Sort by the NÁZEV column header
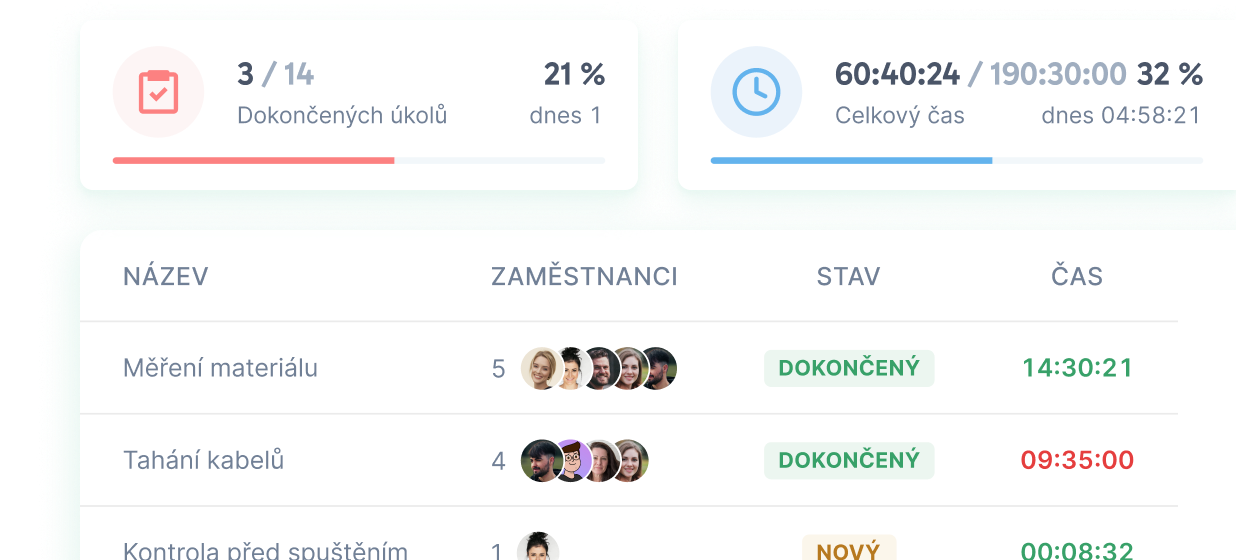Screen dimensions: 1236x560 [x=166, y=277]
